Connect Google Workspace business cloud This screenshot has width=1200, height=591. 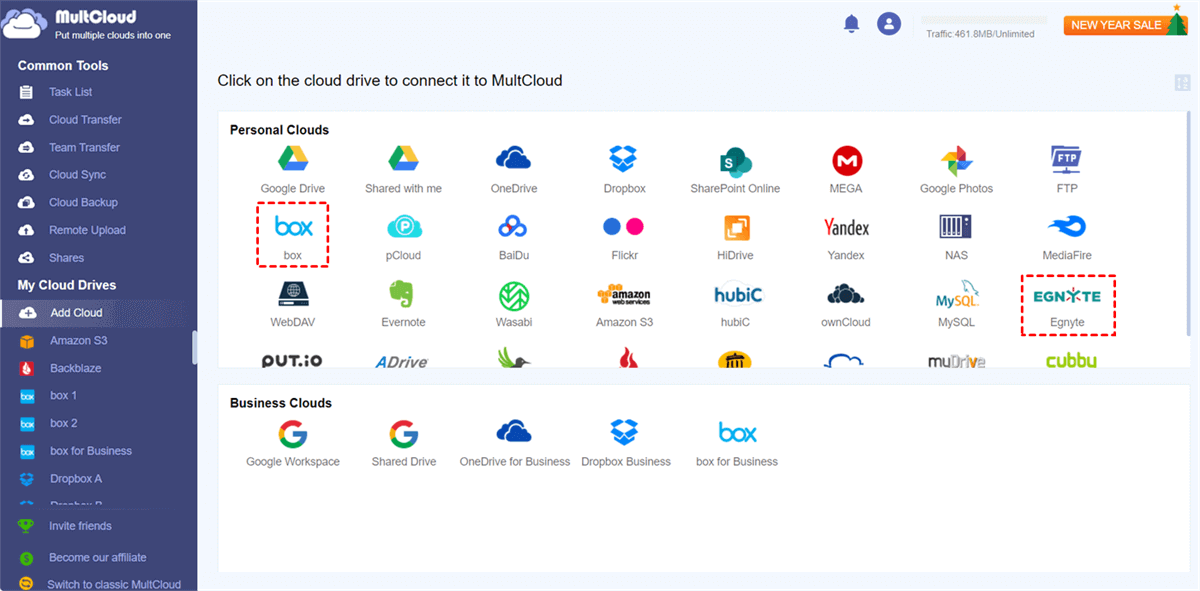coord(292,433)
